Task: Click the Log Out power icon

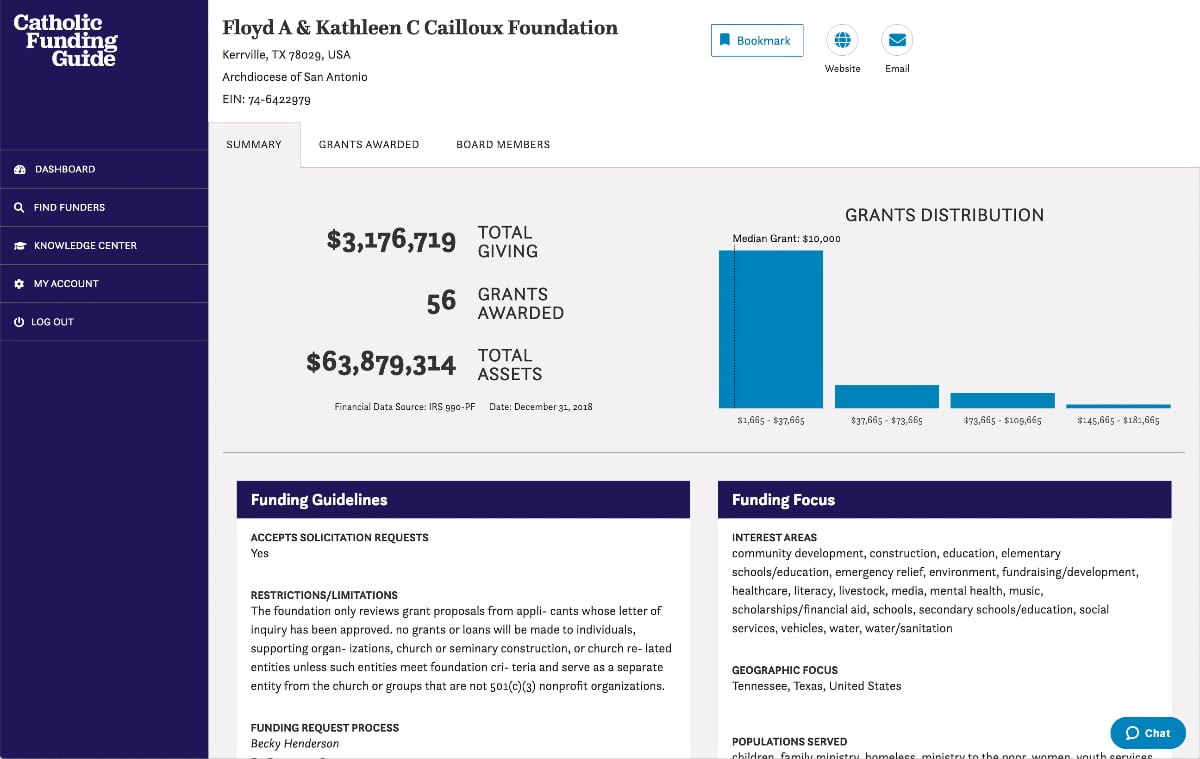Action: [19, 322]
